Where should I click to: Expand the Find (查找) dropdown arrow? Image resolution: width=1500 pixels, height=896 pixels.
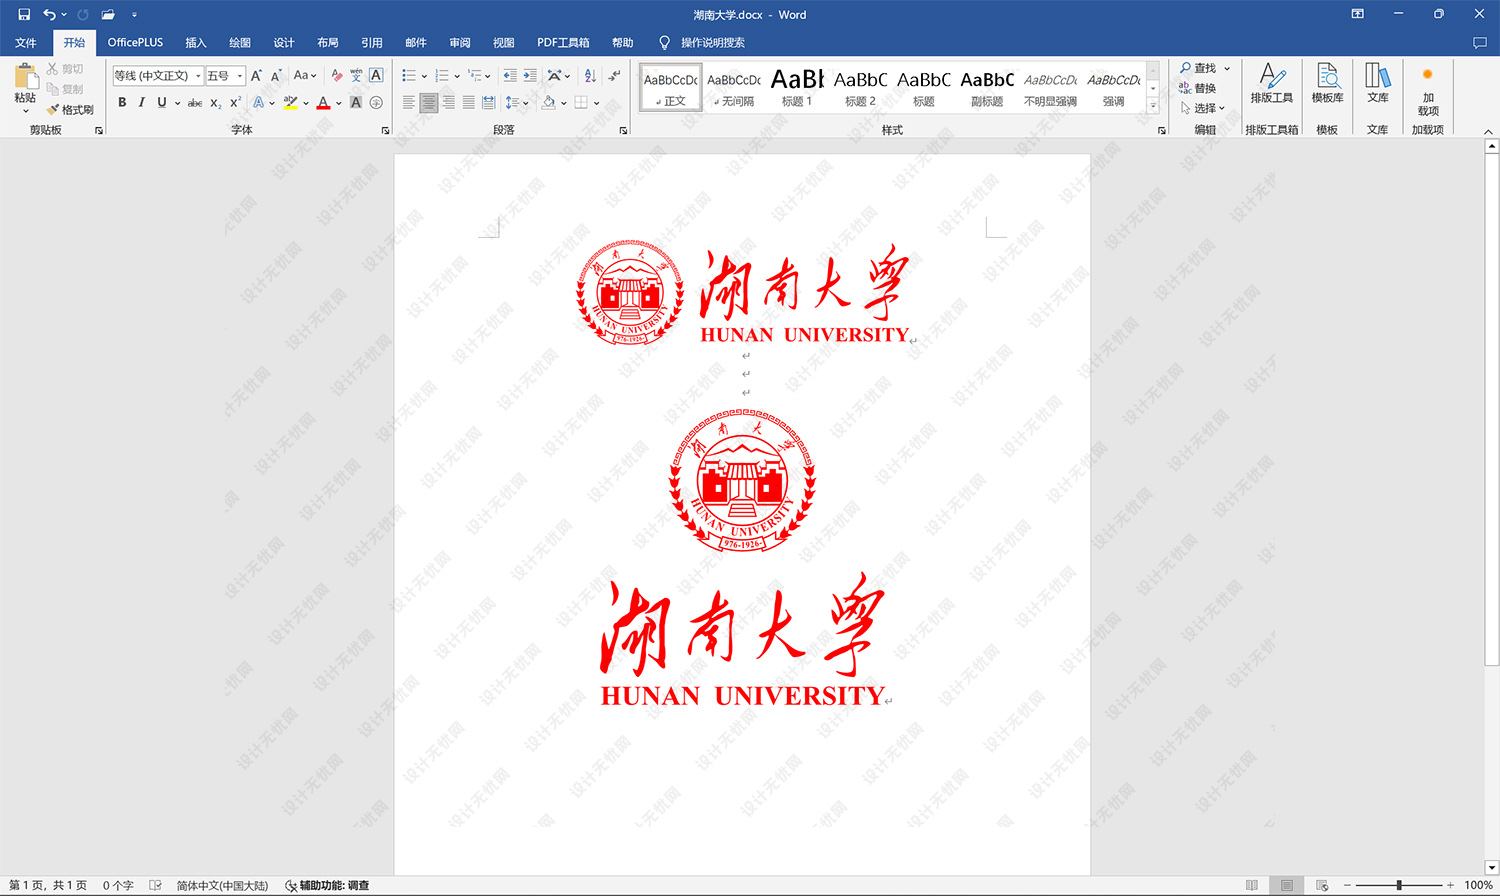click(1227, 68)
